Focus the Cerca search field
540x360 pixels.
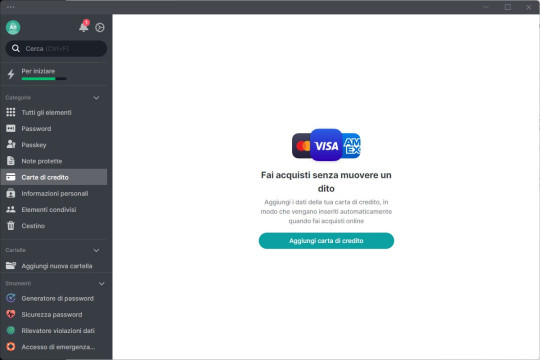[56, 49]
